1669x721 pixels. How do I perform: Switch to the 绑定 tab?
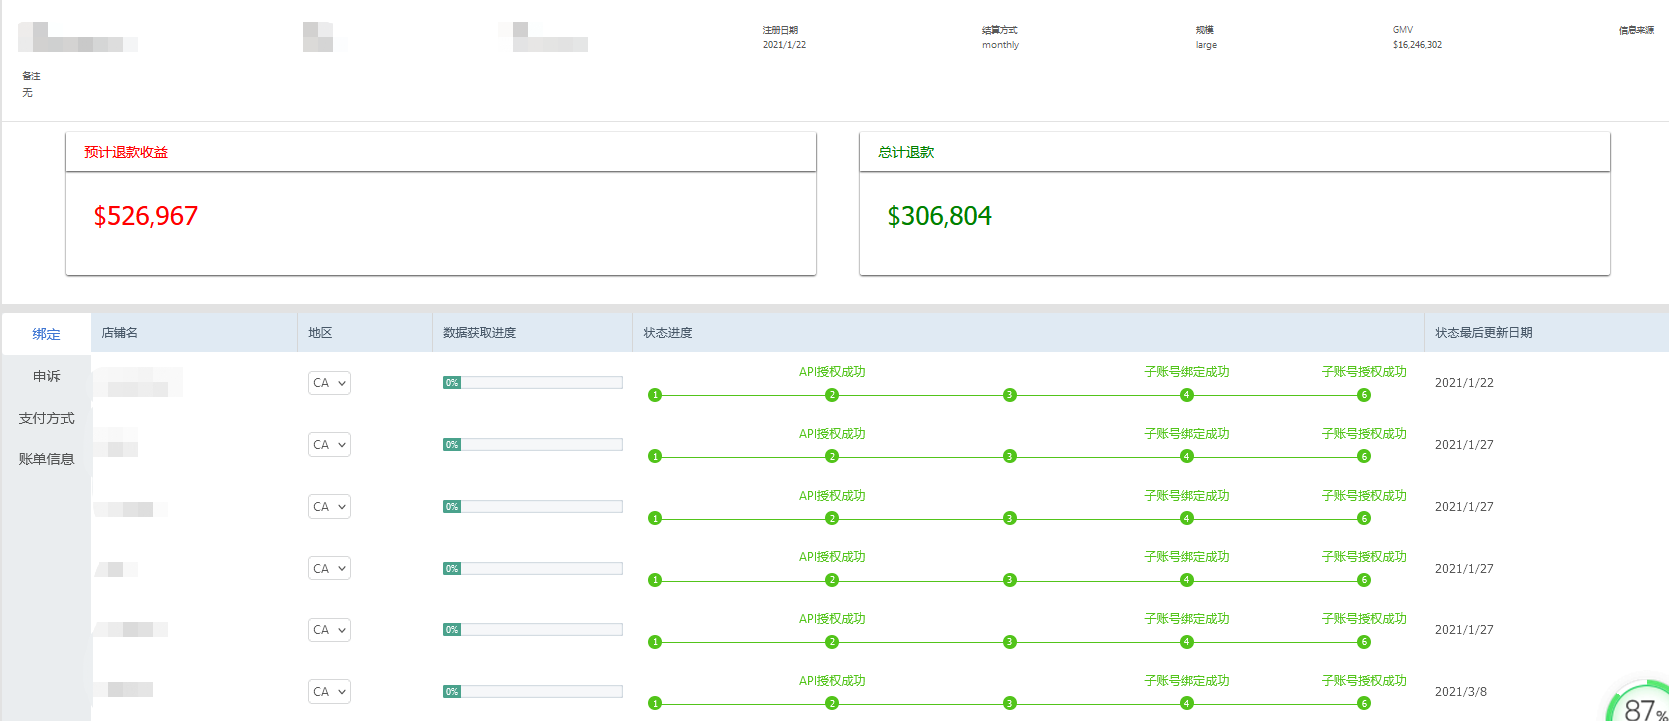[x=46, y=334]
